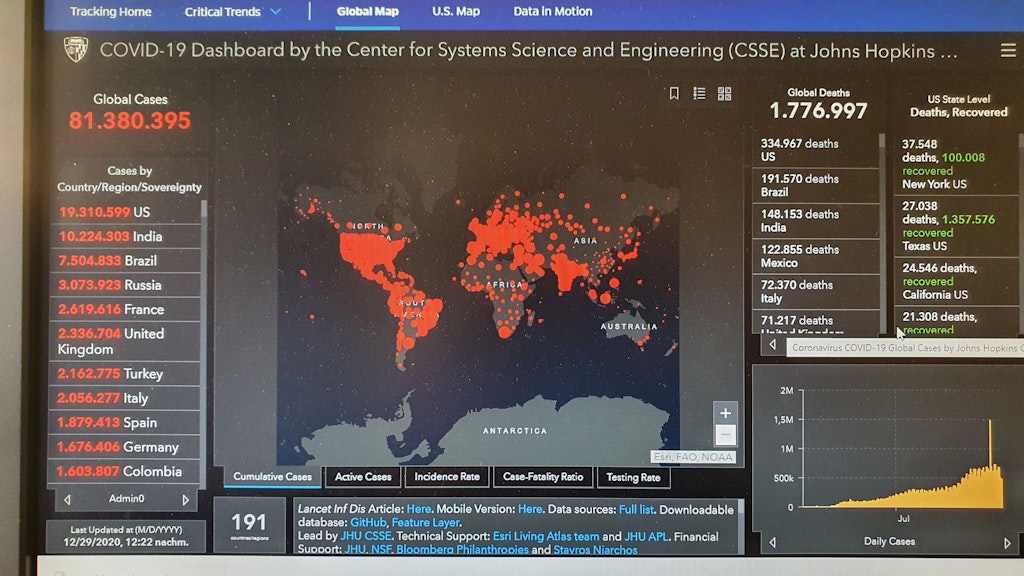Select India in the cases list
The width and height of the screenshot is (1024, 576).
pos(125,236)
